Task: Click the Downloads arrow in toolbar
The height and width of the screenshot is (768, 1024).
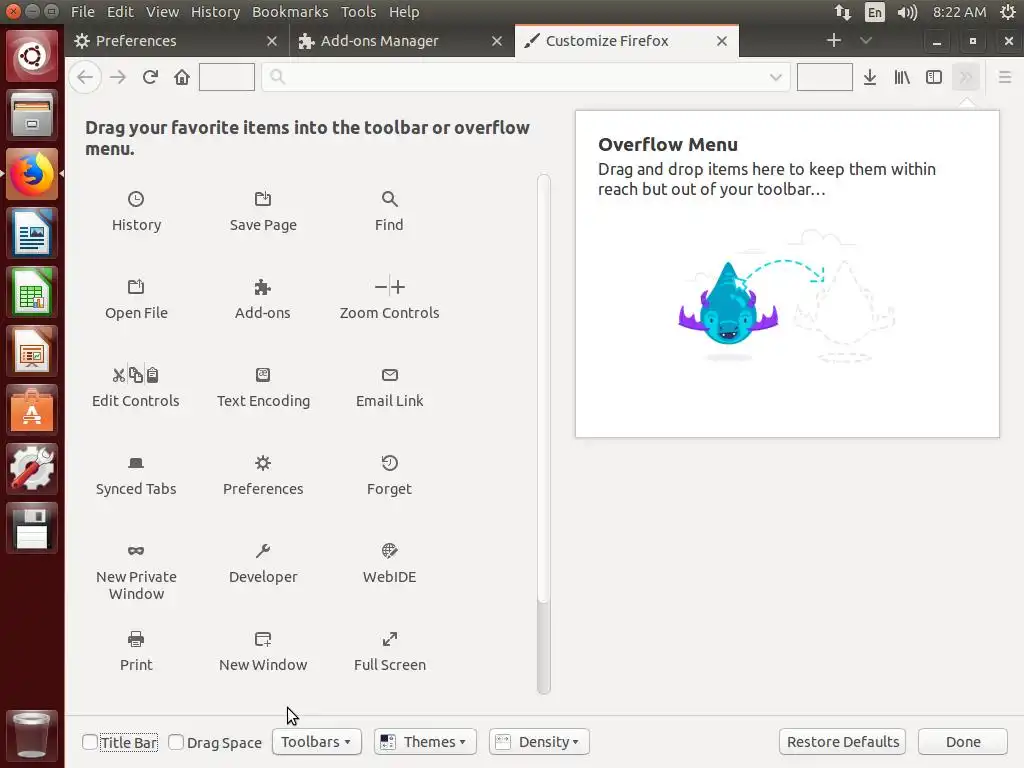Action: point(870,77)
